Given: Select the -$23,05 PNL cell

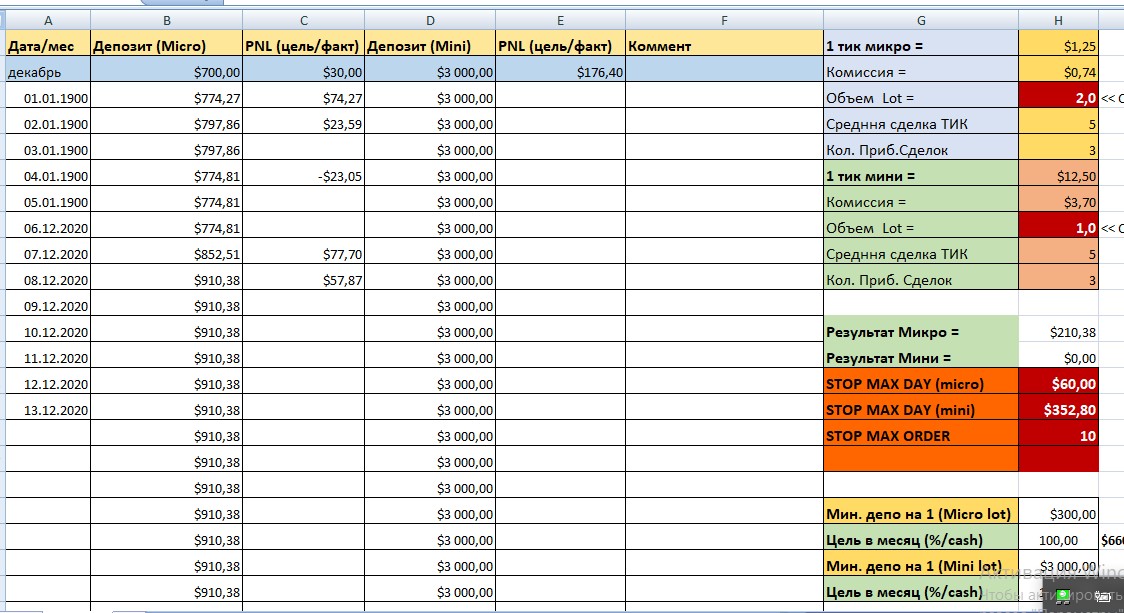Looking at the screenshot, I should (303, 174).
